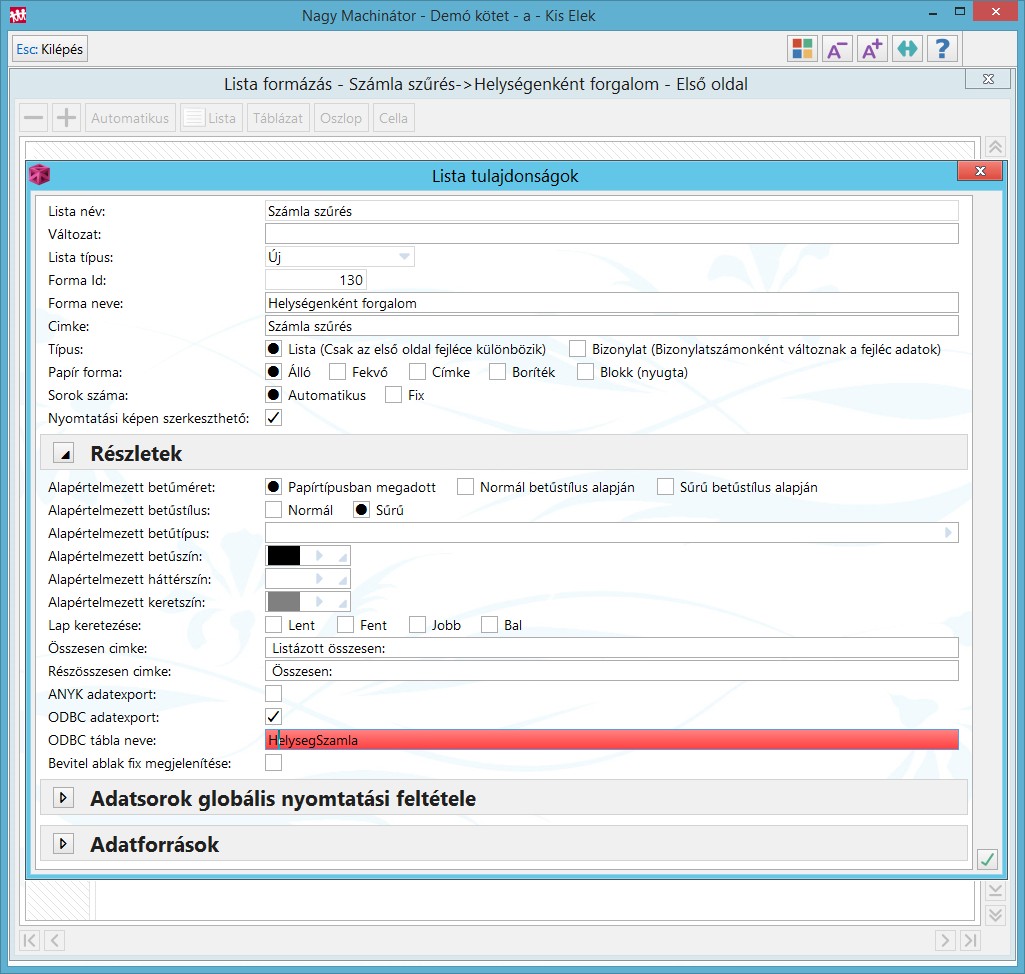Viewport: 1025px width, 974px height.
Task: Select Blokk (nyugta) paper form
Action: click(x=585, y=372)
